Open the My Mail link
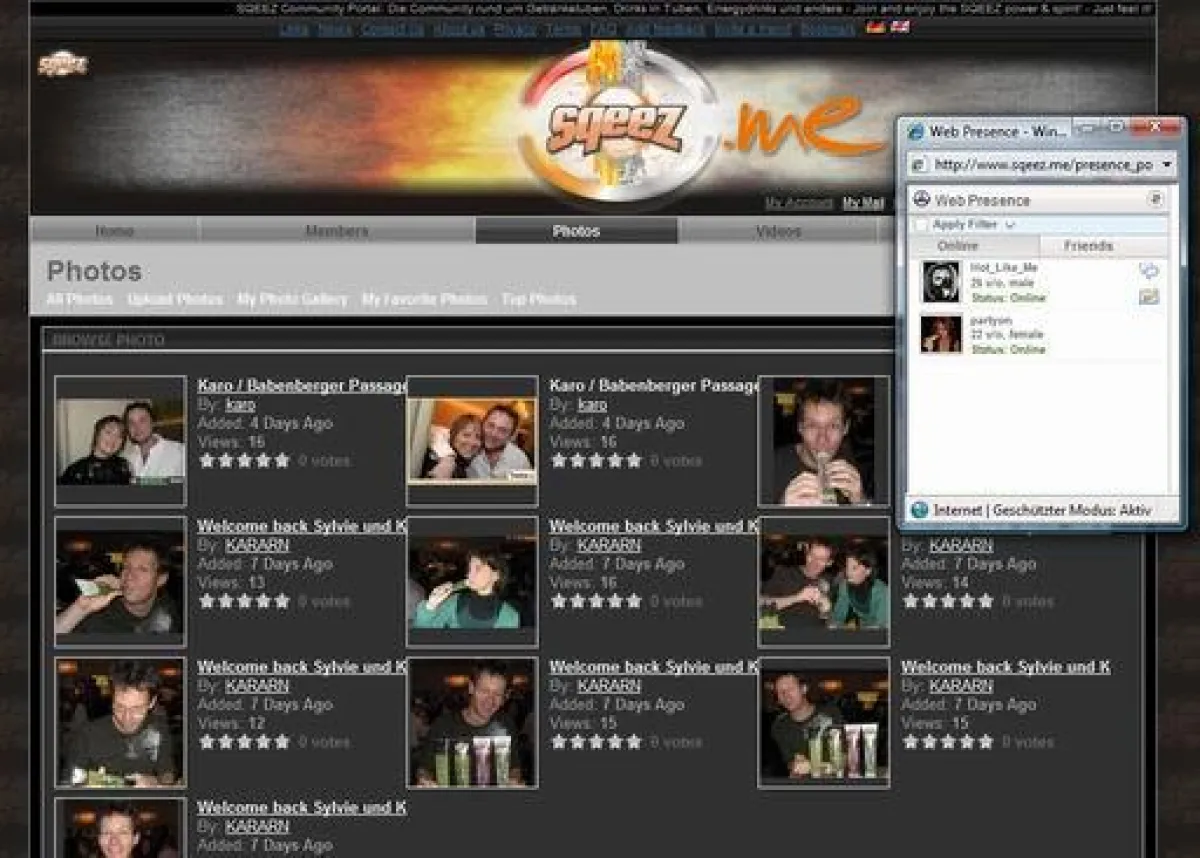The width and height of the screenshot is (1200, 858). pos(861,203)
